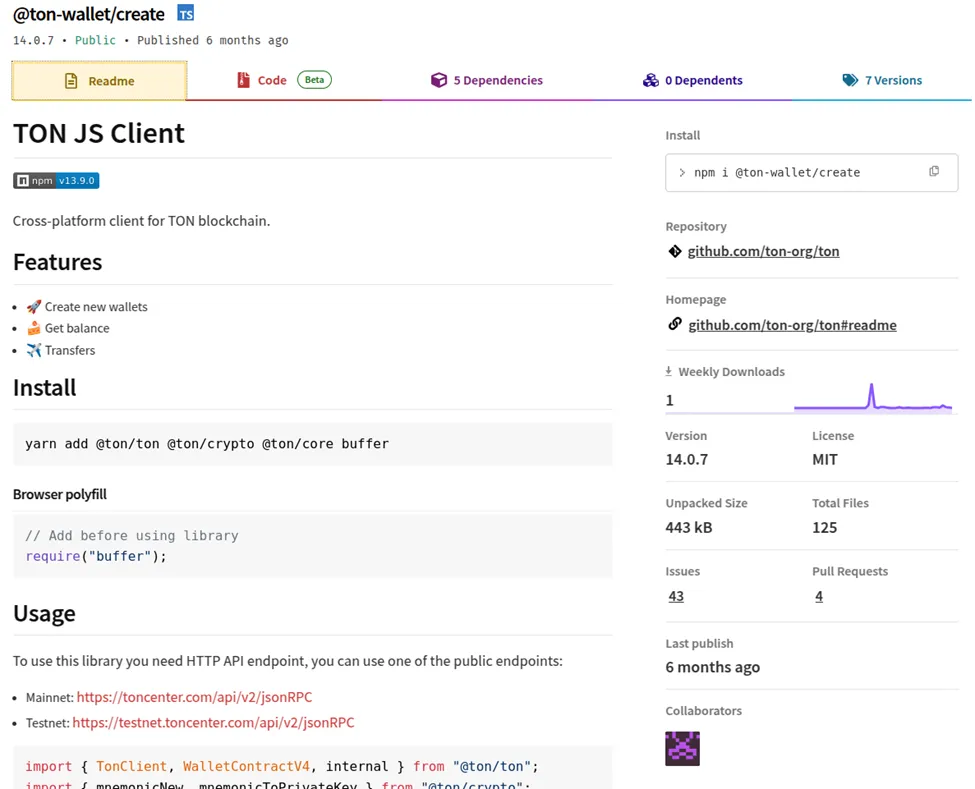The image size is (975, 789).
Task: Open the Testnet toncenter jsonRPC link
Action: (213, 722)
